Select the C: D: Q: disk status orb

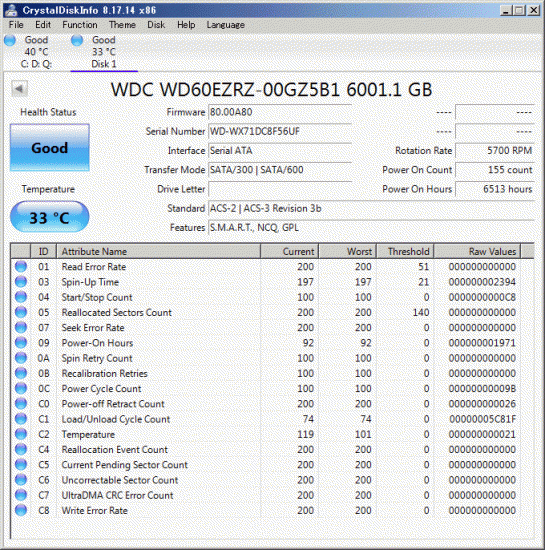pyautogui.click(x=10, y=40)
